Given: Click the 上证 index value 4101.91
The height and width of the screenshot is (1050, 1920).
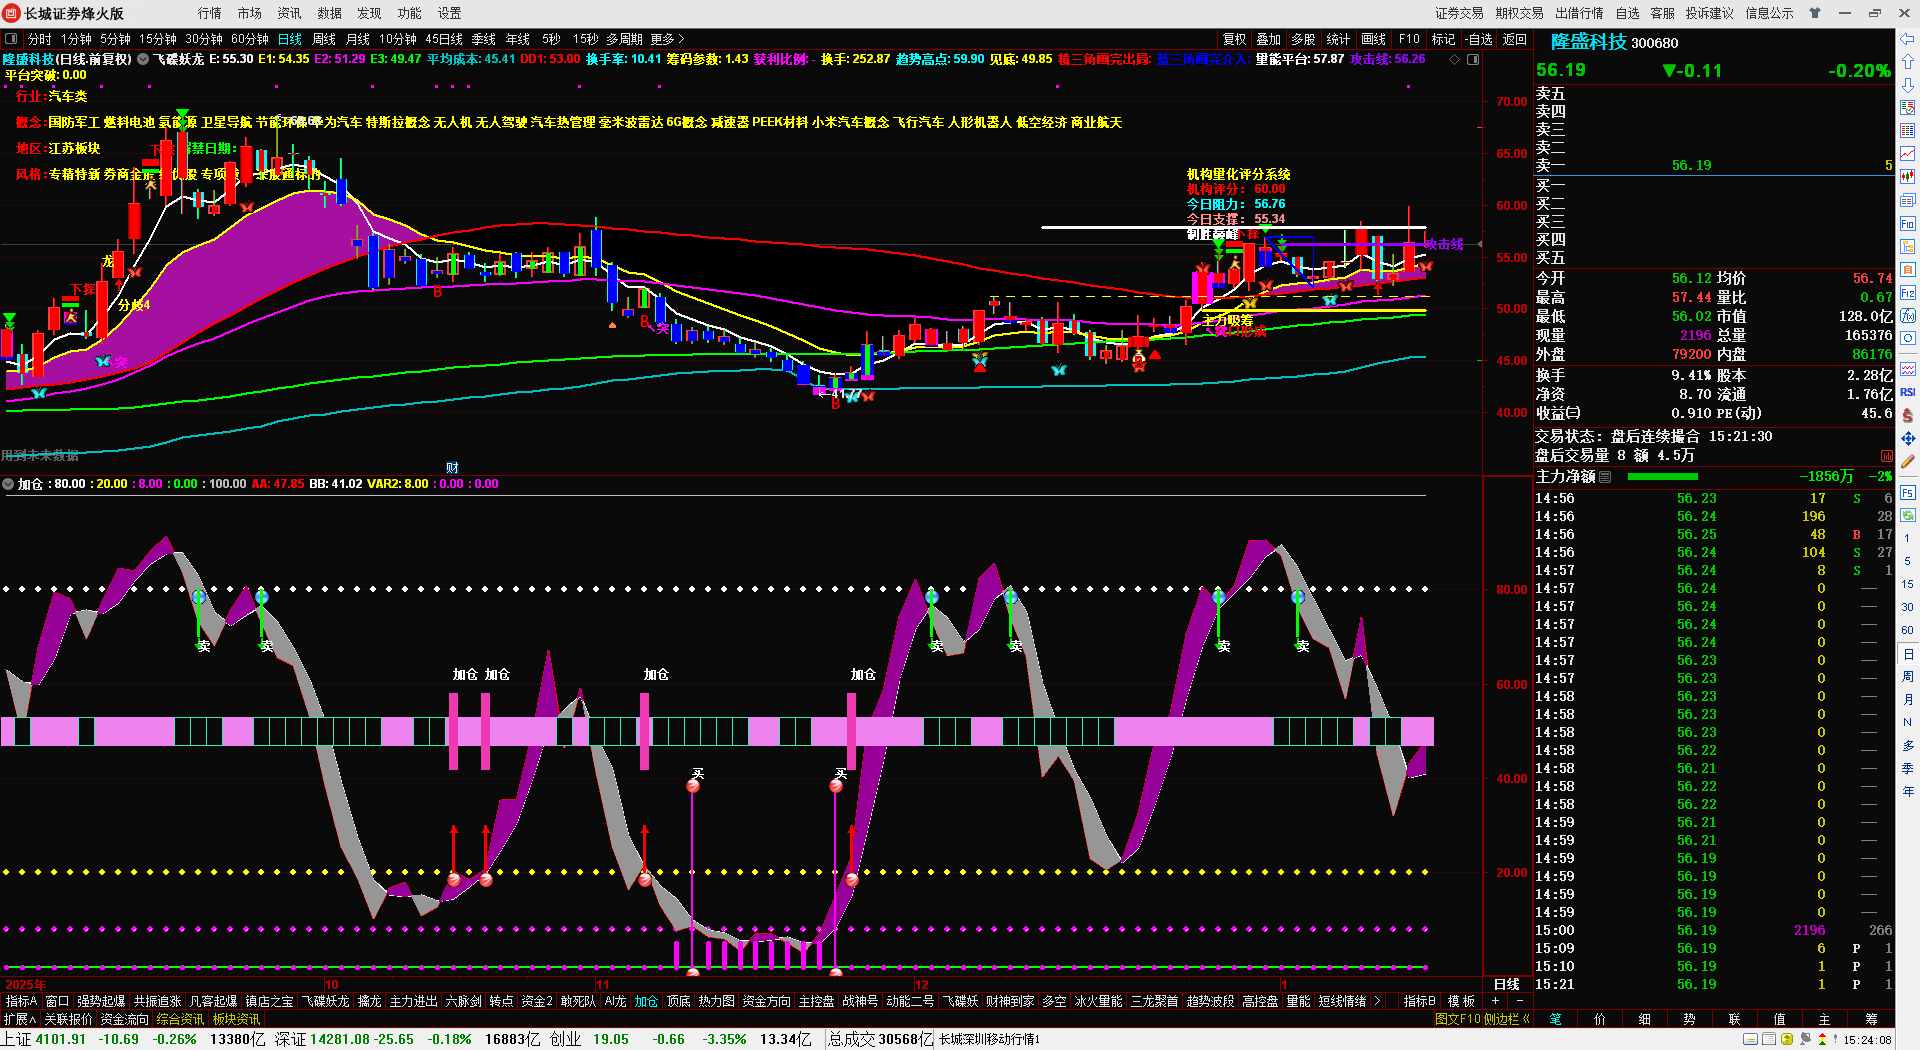Looking at the screenshot, I should pos(61,1039).
